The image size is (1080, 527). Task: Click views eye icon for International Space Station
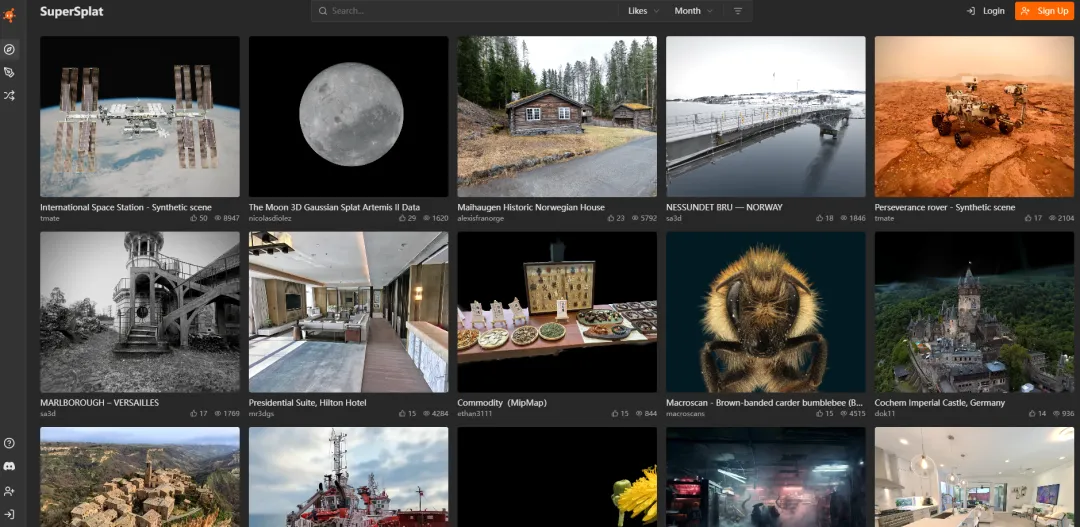click(218, 218)
